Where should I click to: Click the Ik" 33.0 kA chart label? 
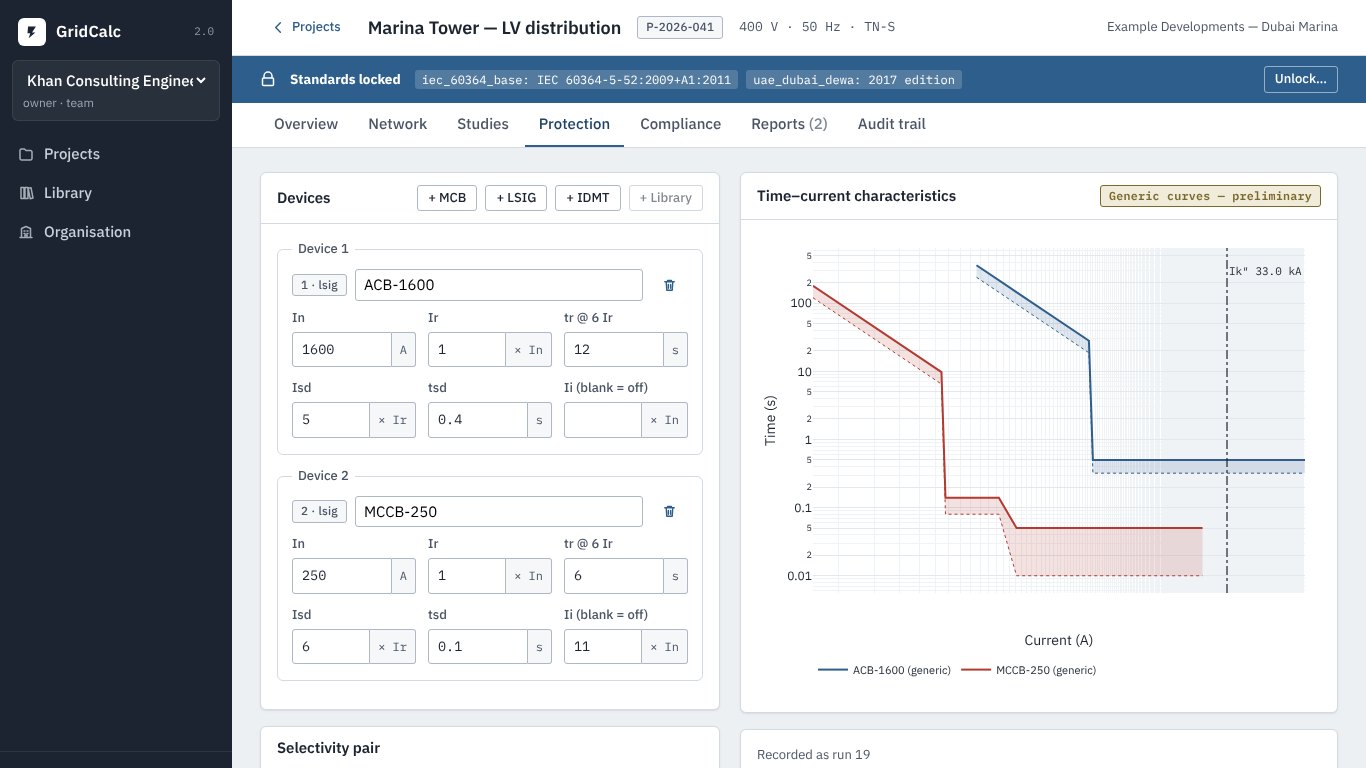[1265, 271]
